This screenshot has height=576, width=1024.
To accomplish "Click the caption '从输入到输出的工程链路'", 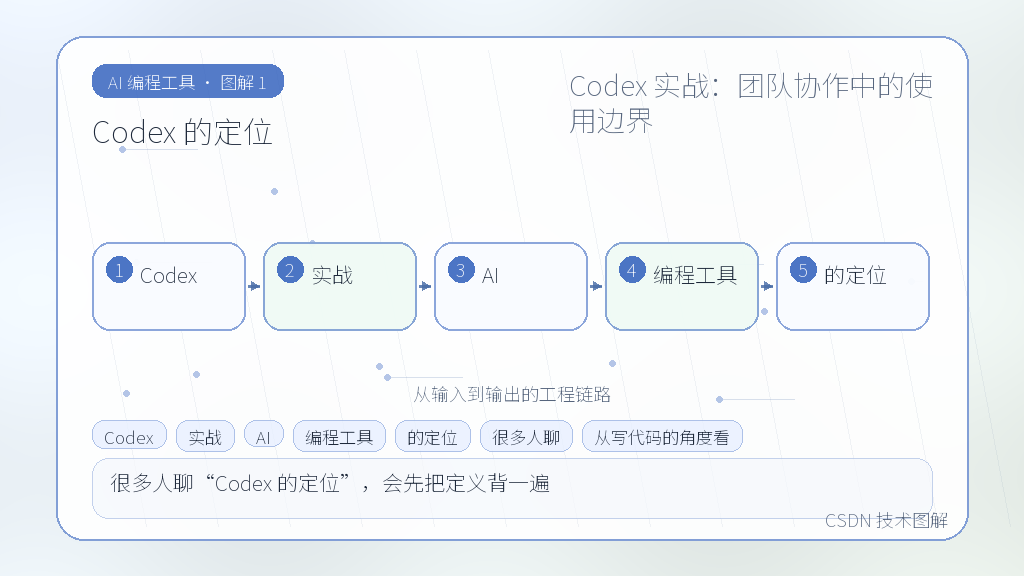I will [x=512, y=394].
